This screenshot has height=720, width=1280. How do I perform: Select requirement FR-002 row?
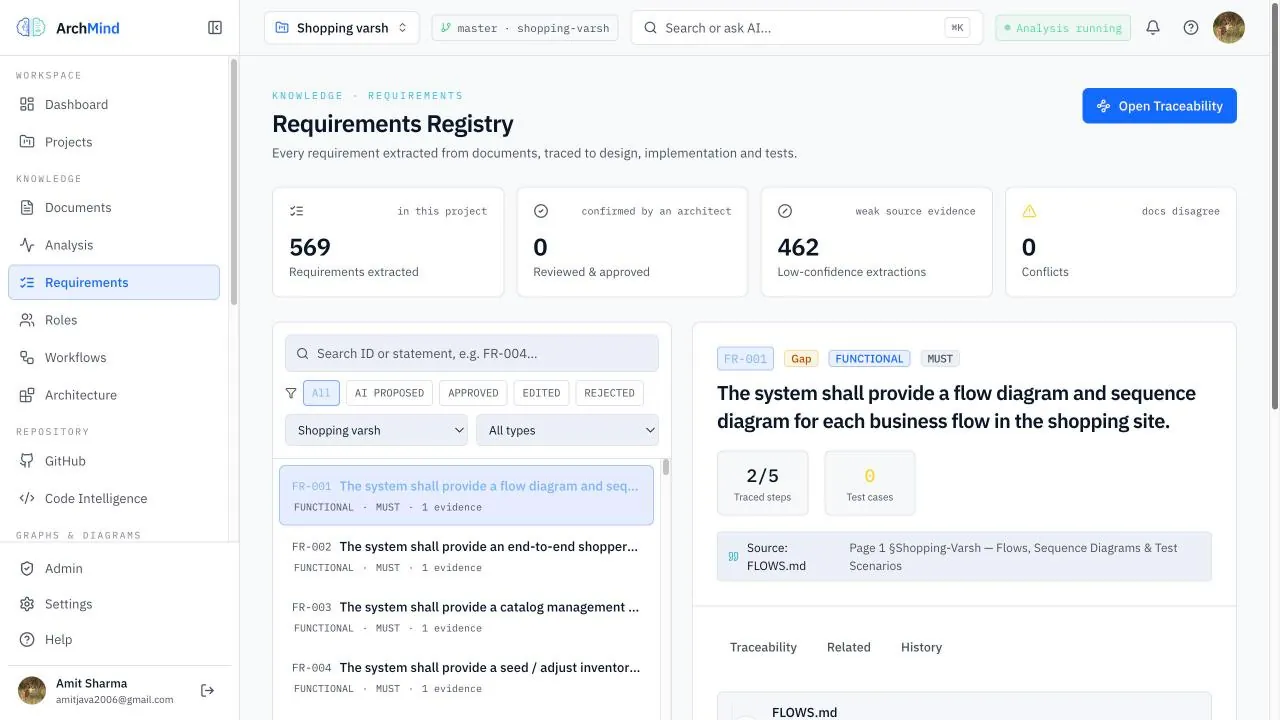tap(466, 556)
